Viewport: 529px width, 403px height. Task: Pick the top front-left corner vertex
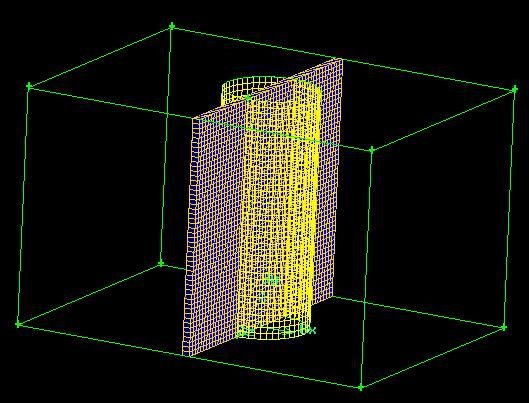point(29,86)
